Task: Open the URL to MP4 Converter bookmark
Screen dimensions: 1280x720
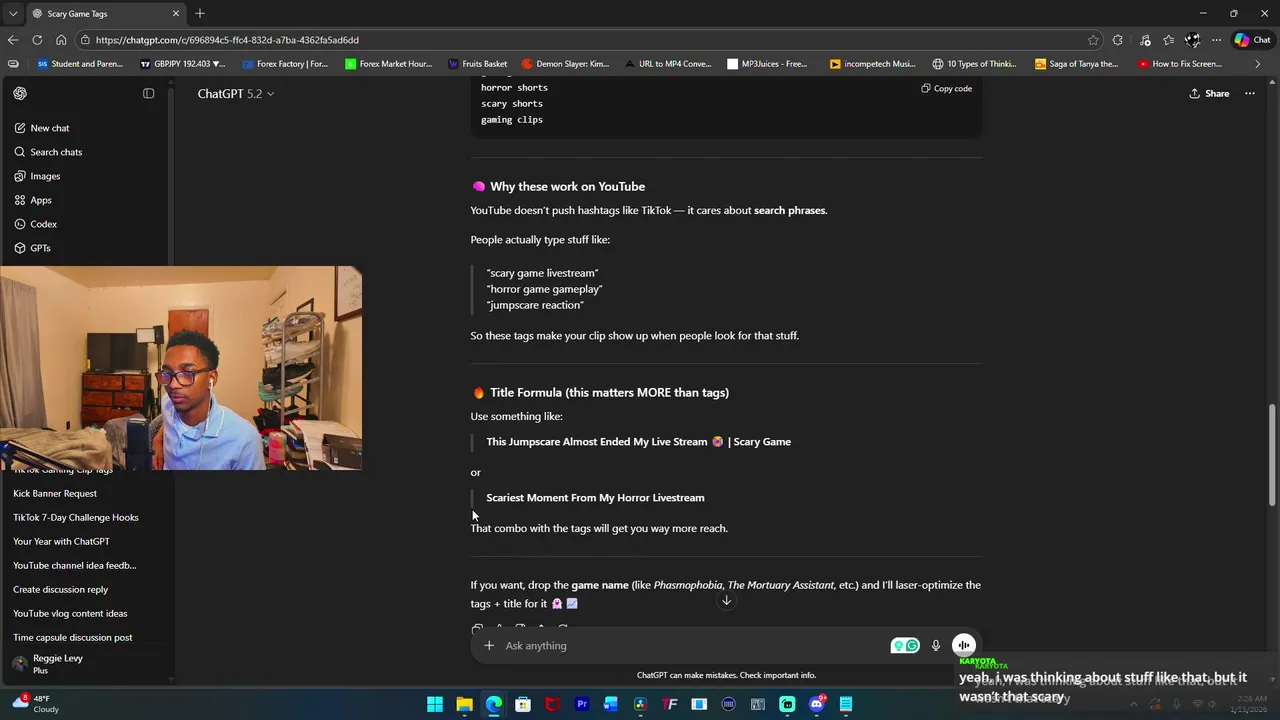Action: point(667,64)
